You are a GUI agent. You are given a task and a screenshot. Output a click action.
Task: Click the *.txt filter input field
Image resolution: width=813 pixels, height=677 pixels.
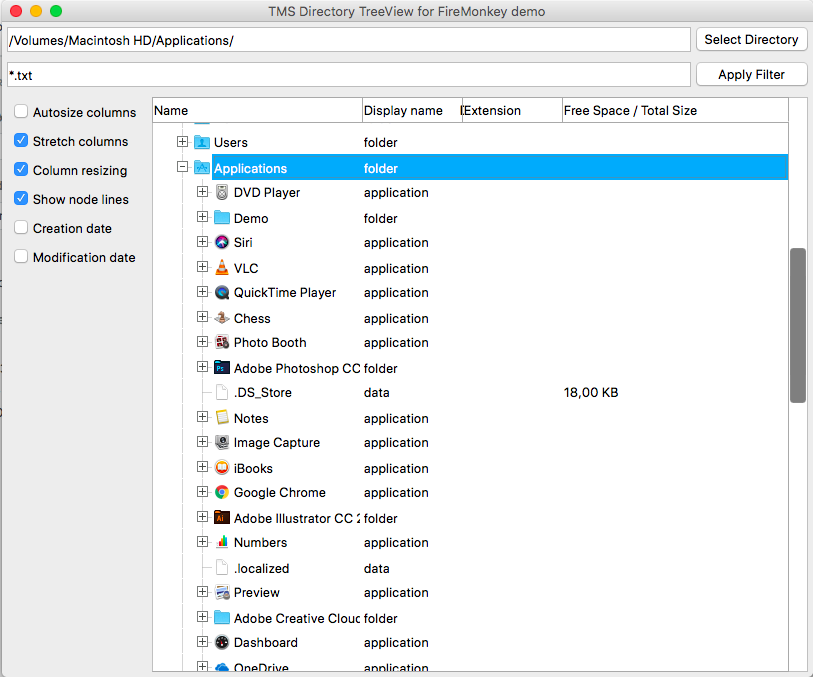pos(348,75)
